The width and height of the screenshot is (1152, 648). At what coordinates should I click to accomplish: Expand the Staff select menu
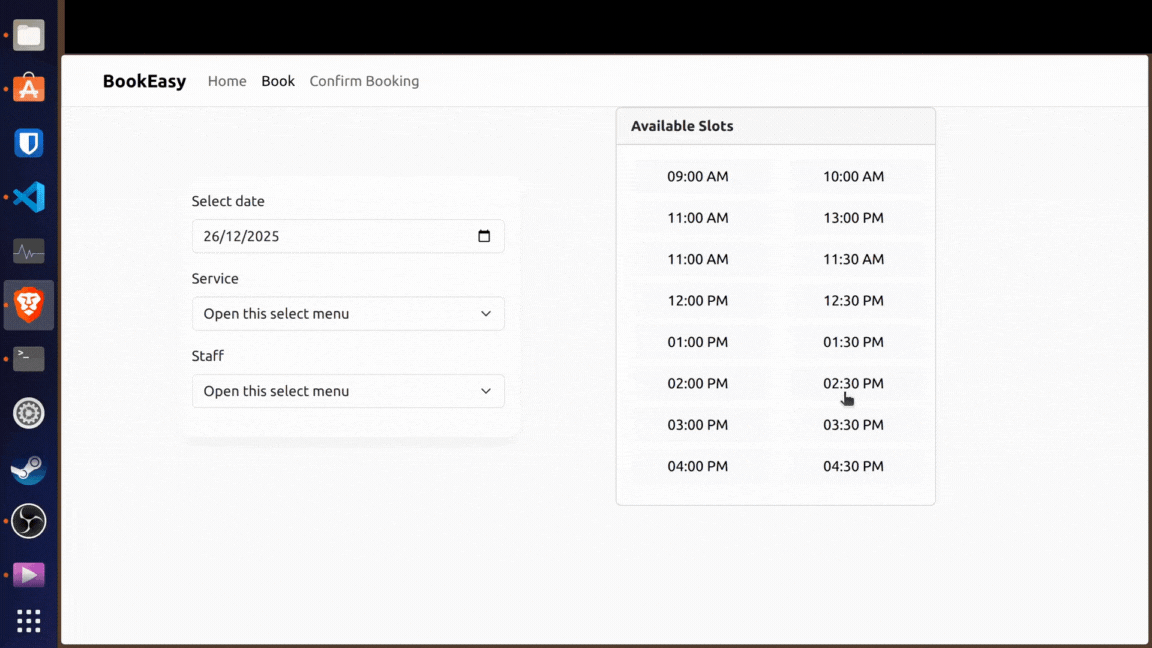tap(348, 391)
